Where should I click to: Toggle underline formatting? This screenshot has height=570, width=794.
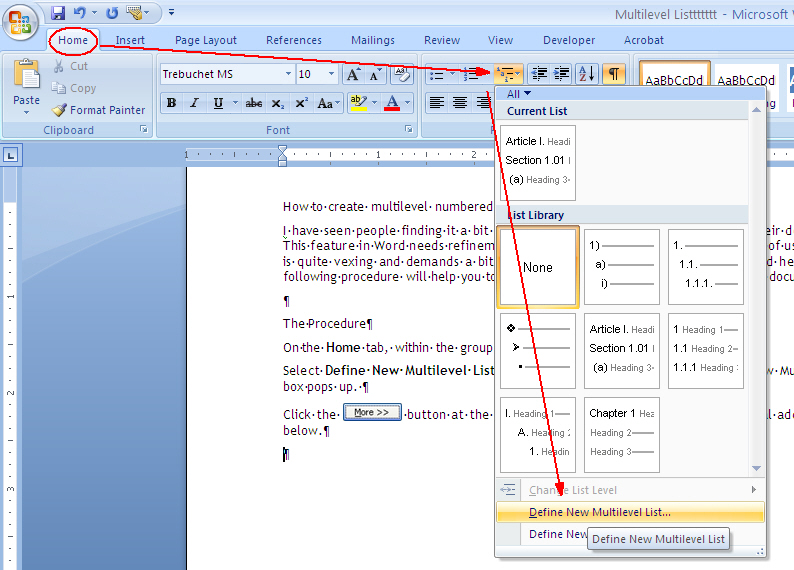pos(218,103)
